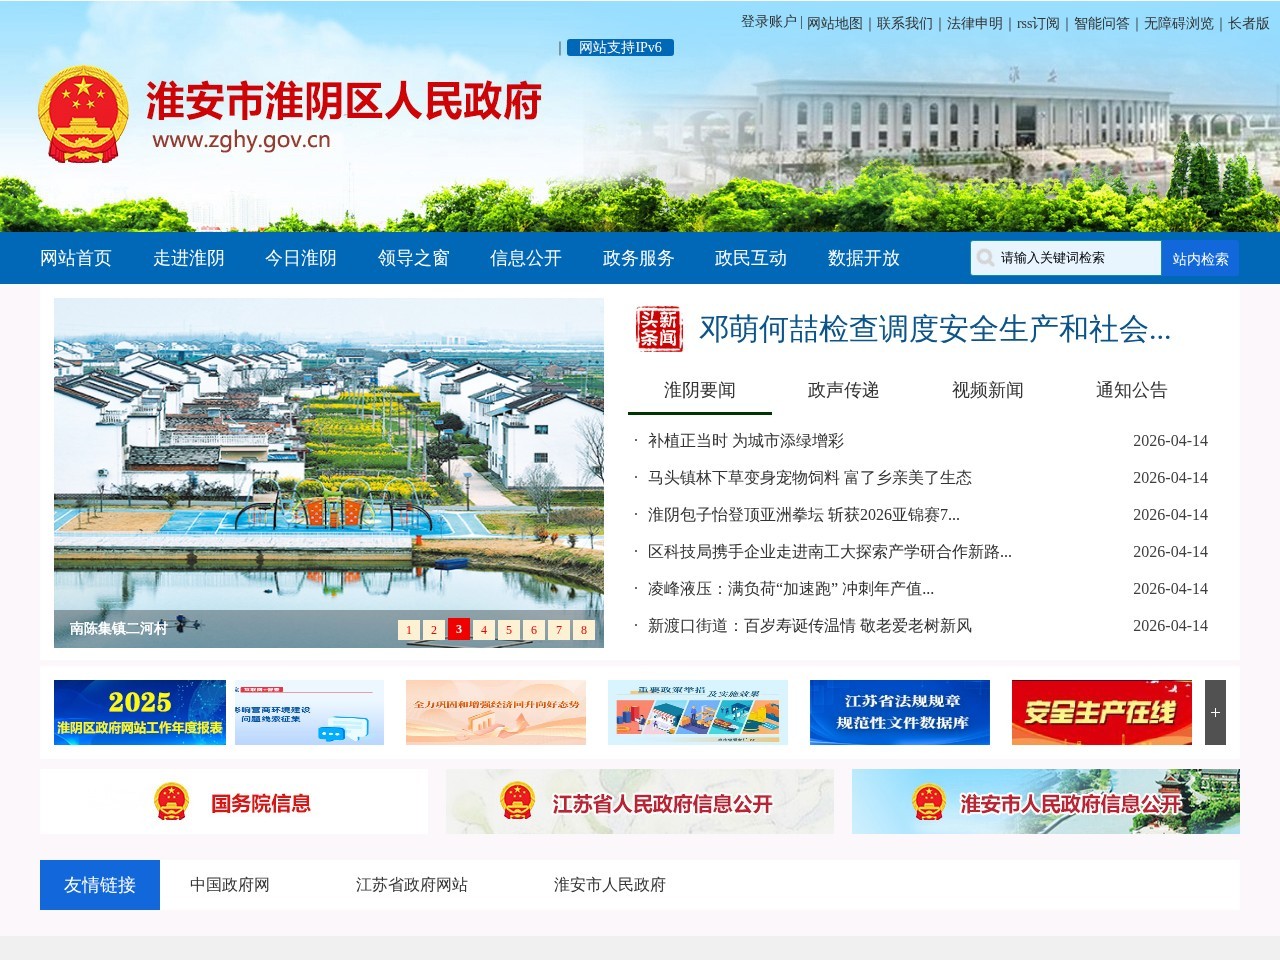Switch to 长者版 senior mode

[1249, 23]
